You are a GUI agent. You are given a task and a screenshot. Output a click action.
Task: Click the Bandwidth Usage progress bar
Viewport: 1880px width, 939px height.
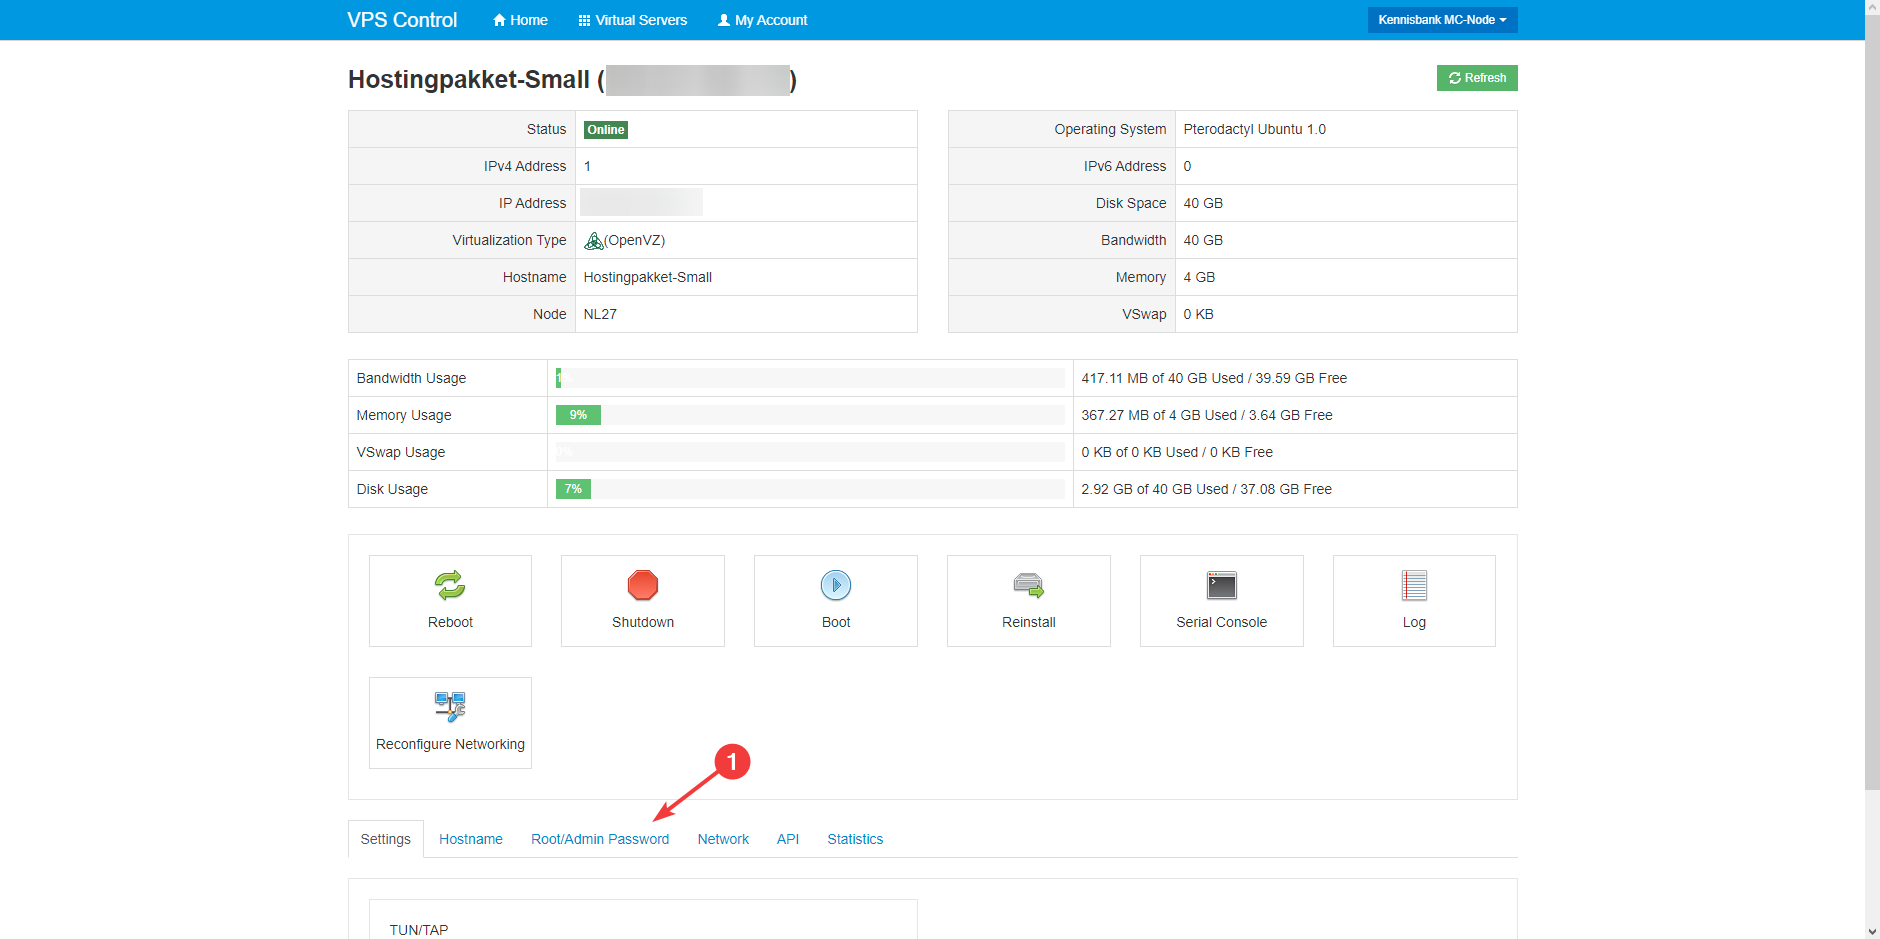pos(810,378)
